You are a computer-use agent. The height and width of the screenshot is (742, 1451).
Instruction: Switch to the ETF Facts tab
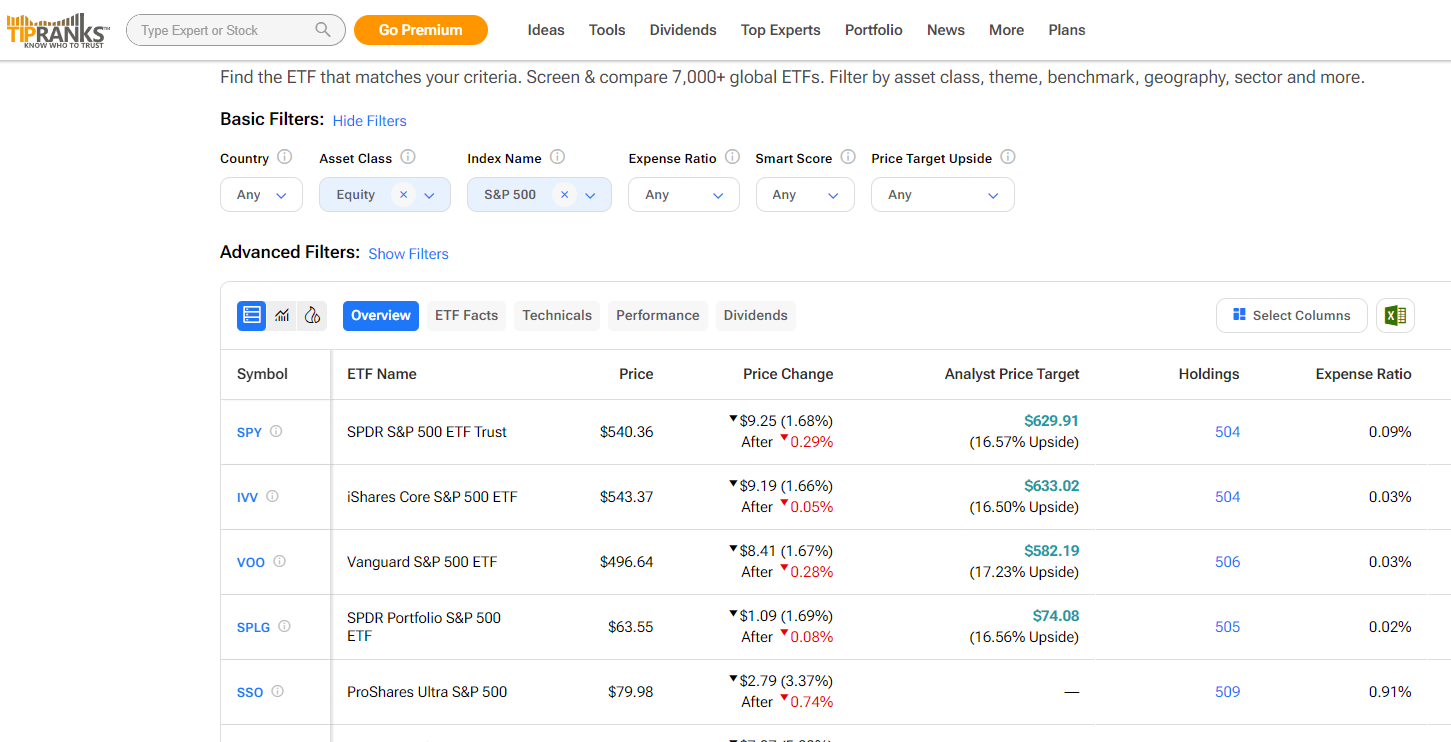(x=466, y=315)
